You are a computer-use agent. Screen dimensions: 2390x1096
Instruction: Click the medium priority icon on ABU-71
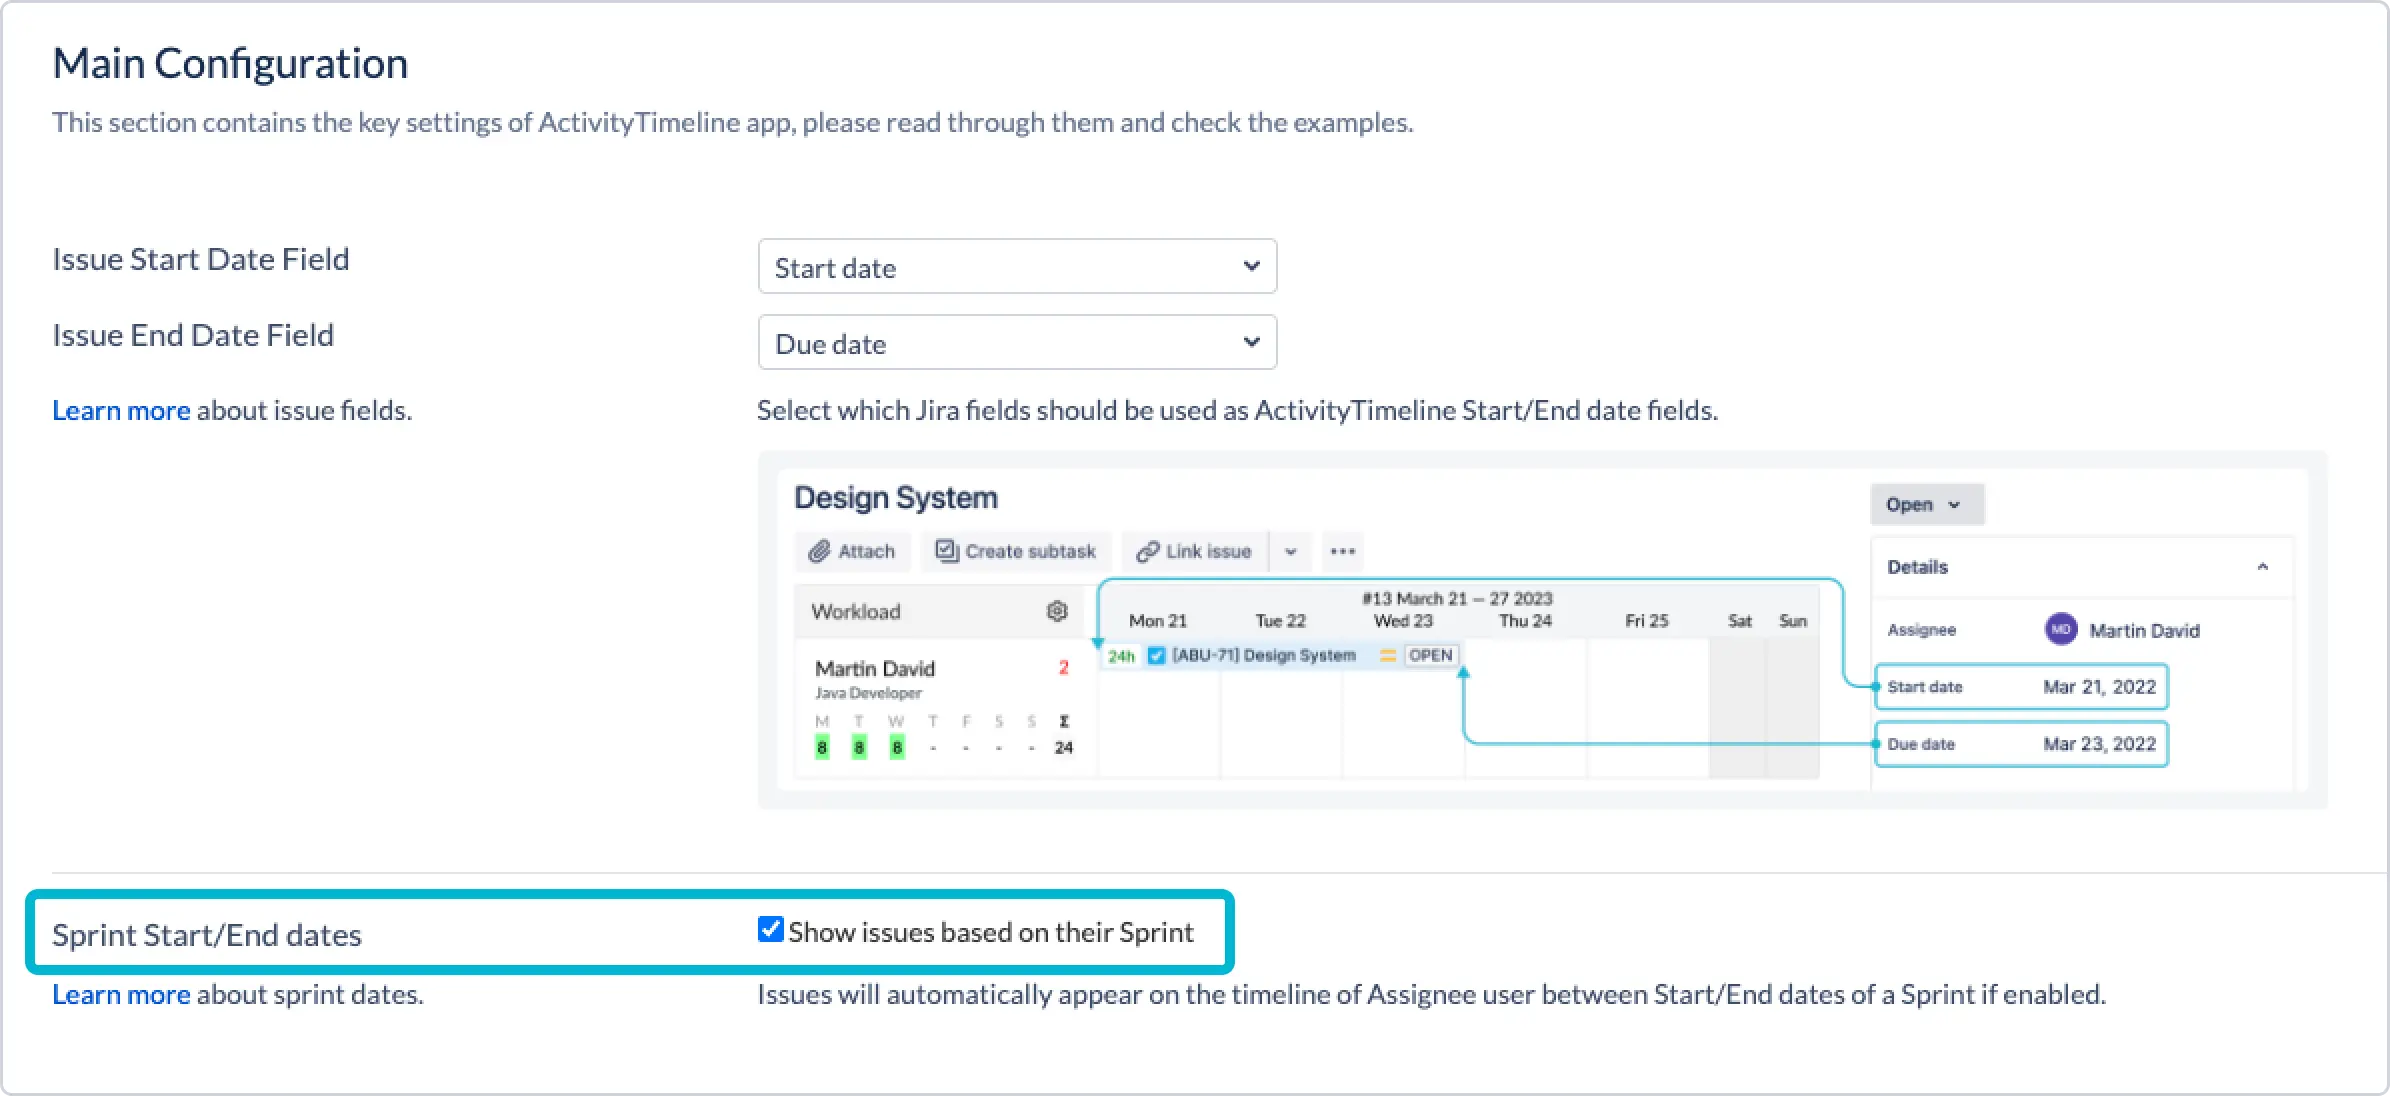click(1387, 656)
